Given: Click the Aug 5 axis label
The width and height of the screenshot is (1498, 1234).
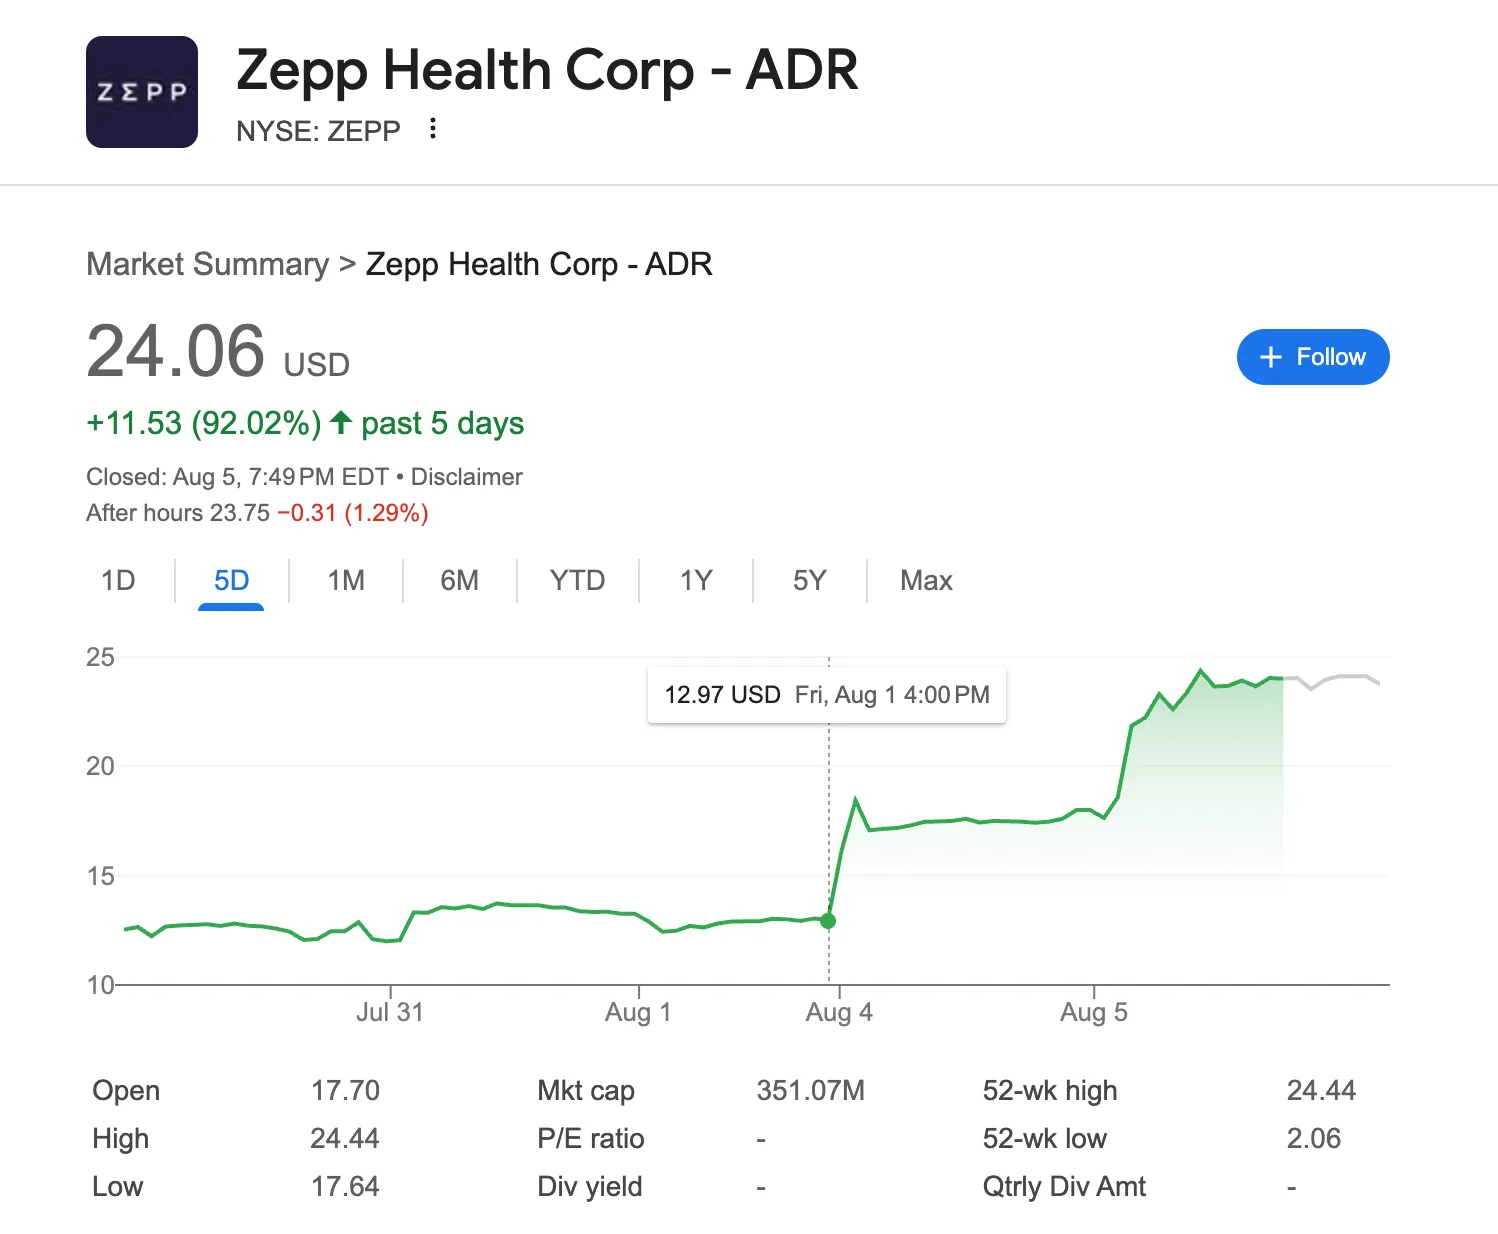Looking at the screenshot, I should coord(1093,1012).
